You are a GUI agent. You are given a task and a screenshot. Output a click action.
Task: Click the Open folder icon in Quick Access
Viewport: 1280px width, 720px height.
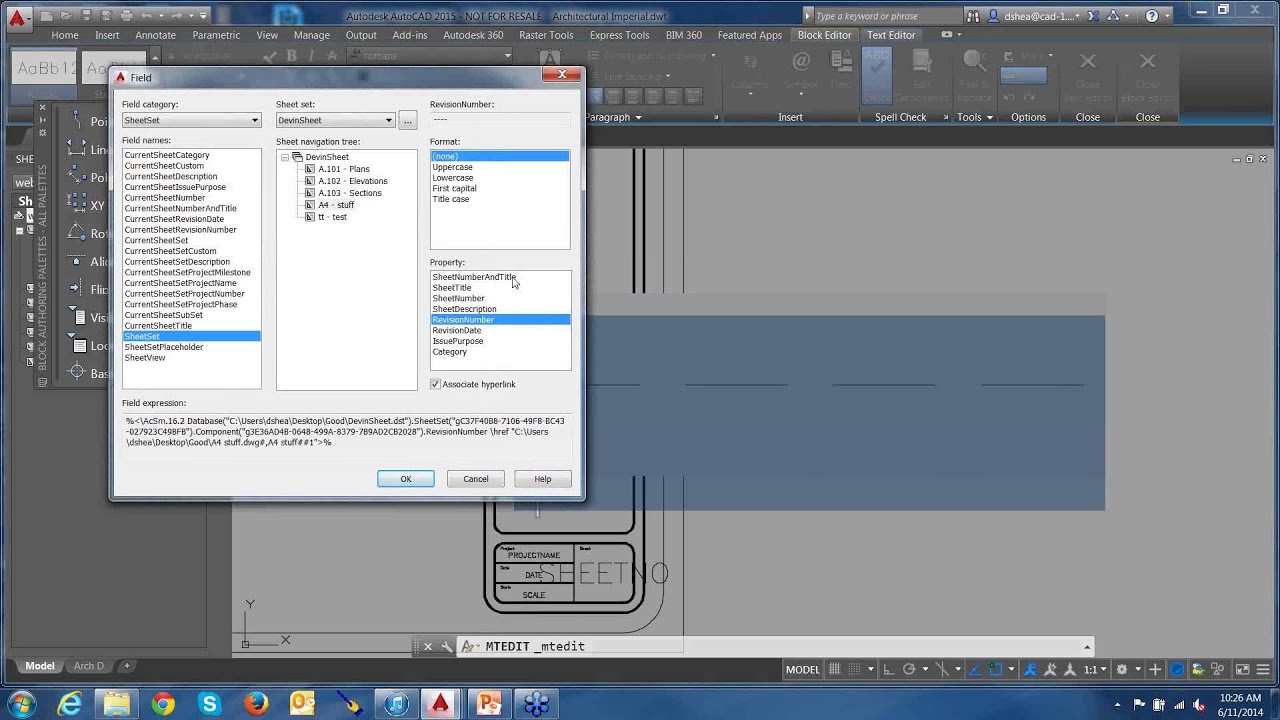[66, 15]
